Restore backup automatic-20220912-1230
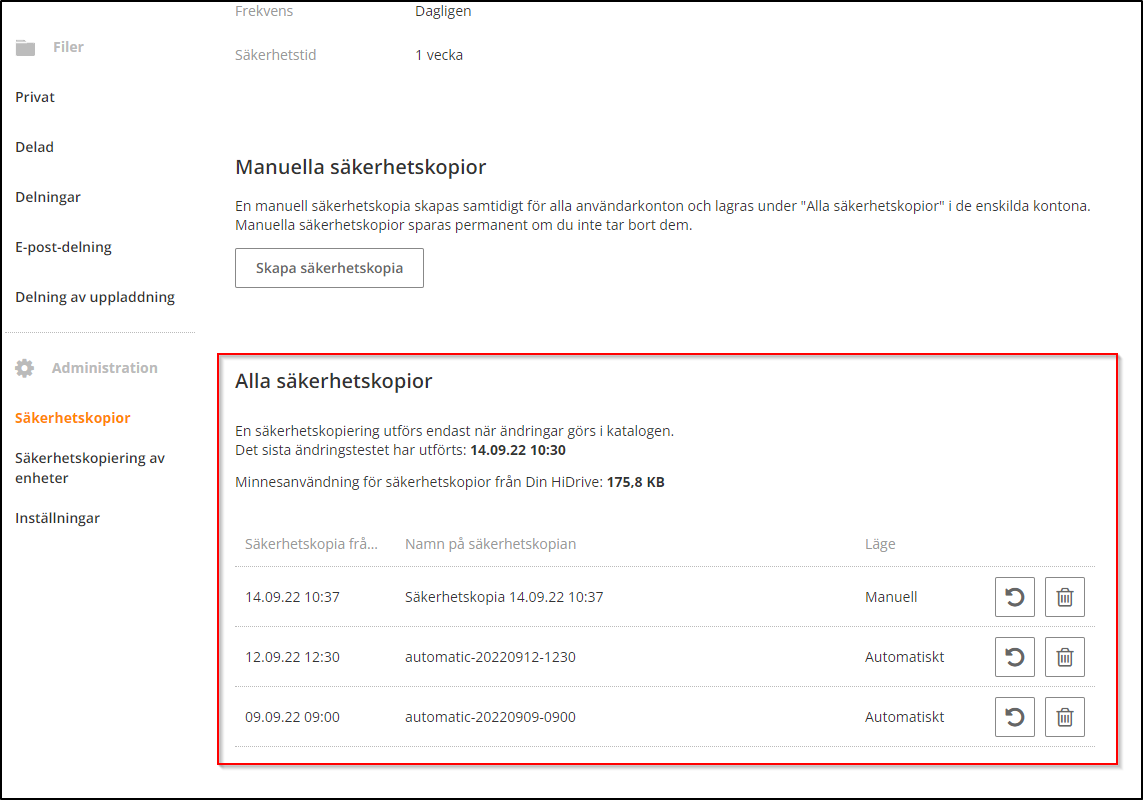The width and height of the screenshot is (1143, 800). [1014, 657]
